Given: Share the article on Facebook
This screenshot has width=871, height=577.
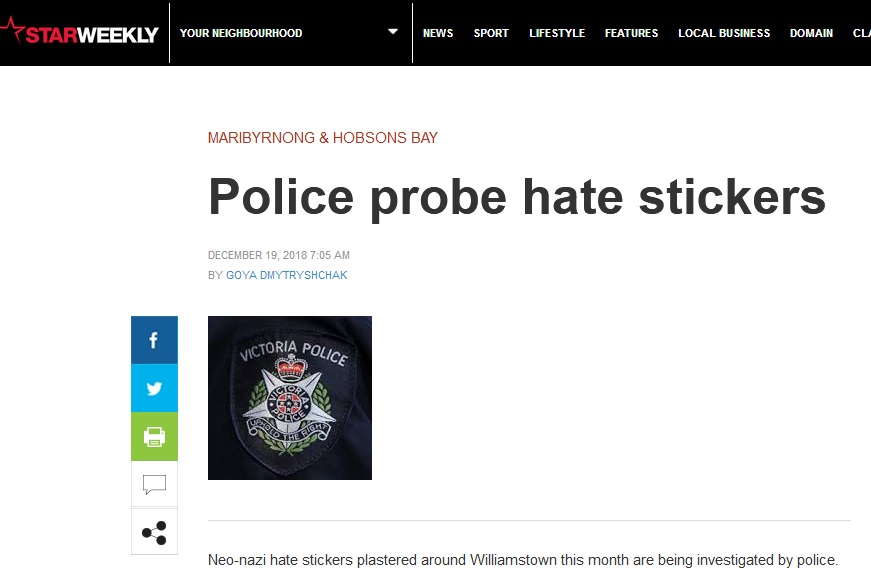Looking at the screenshot, I should pyautogui.click(x=154, y=340).
